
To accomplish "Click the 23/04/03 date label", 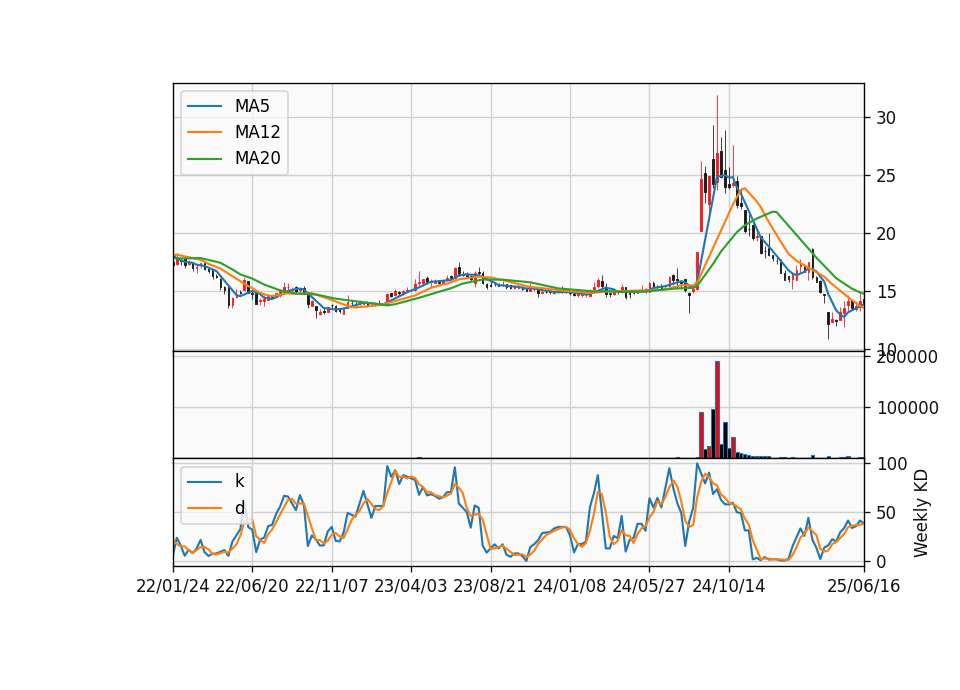I will [411, 586].
